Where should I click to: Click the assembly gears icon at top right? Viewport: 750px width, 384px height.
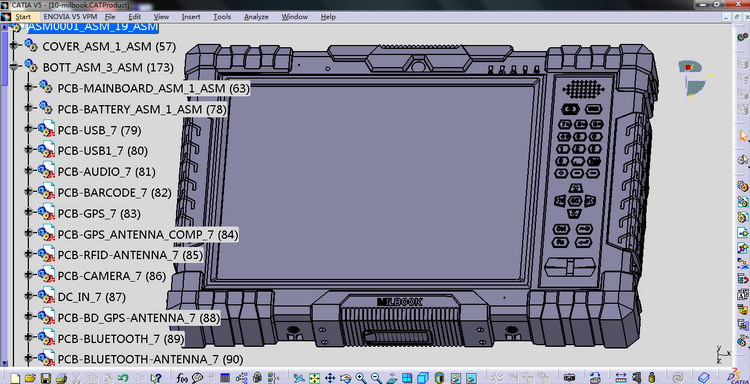[743, 36]
